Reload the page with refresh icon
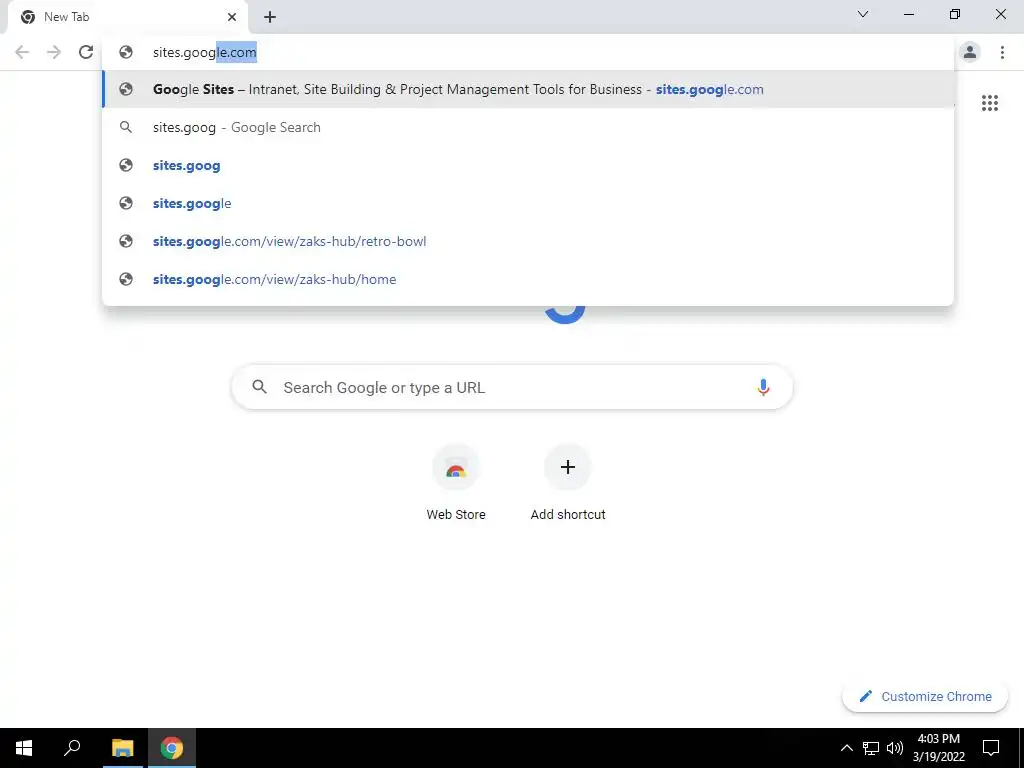1024x768 pixels. [86, 52]
